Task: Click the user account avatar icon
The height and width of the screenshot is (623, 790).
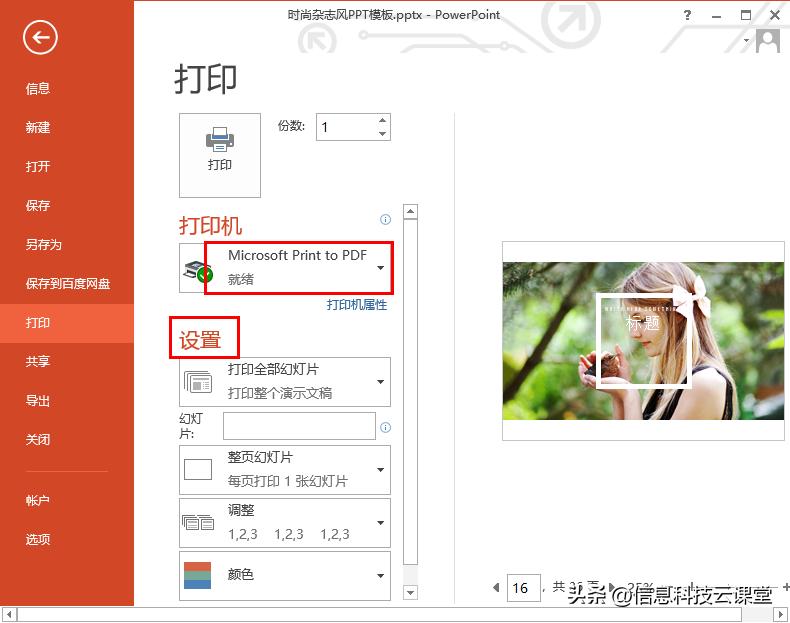Action: click(768, 41)
